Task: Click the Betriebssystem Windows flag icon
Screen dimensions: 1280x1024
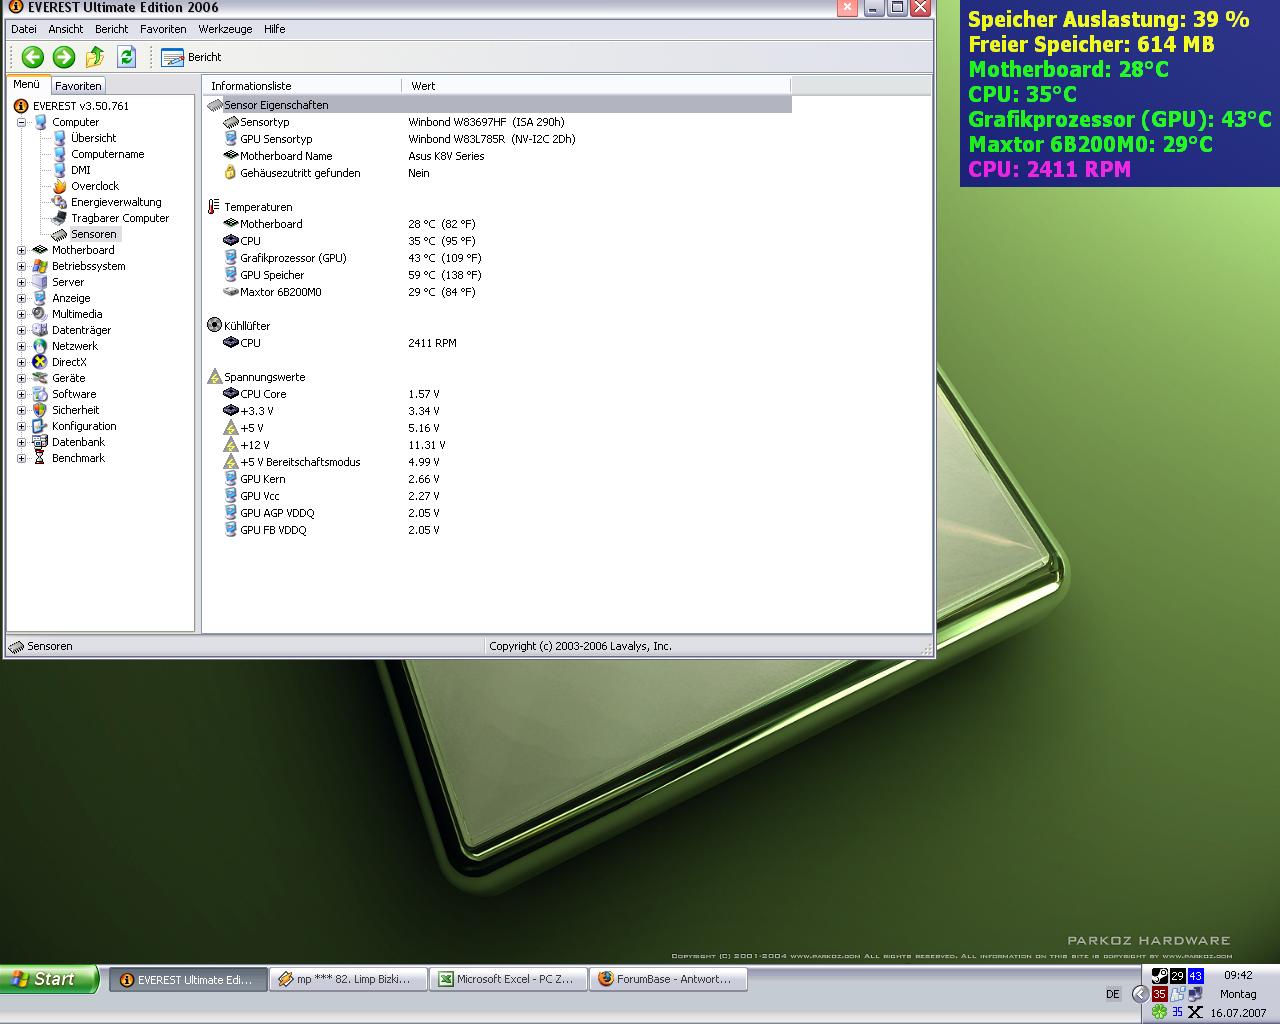Action: pos(40,266)
